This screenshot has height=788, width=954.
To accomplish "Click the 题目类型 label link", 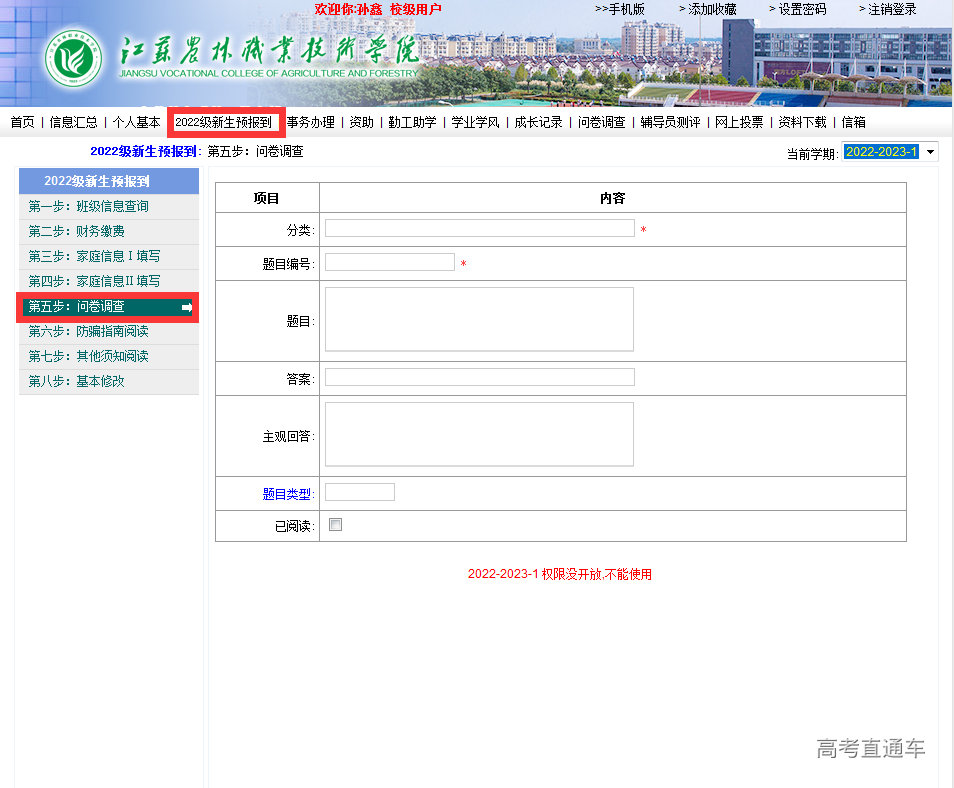I will 287,493.
